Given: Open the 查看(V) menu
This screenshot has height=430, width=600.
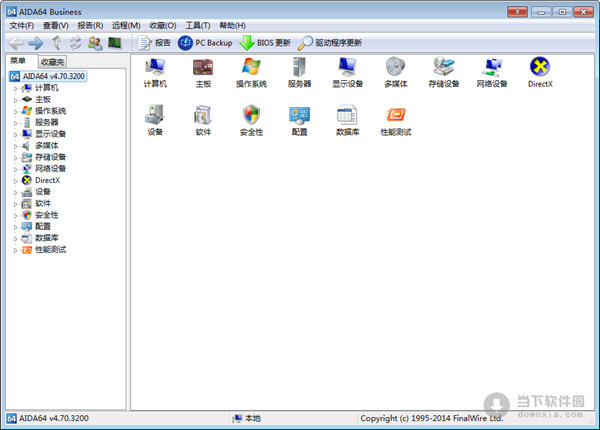Looking at the screenshot, I should 56,26.
